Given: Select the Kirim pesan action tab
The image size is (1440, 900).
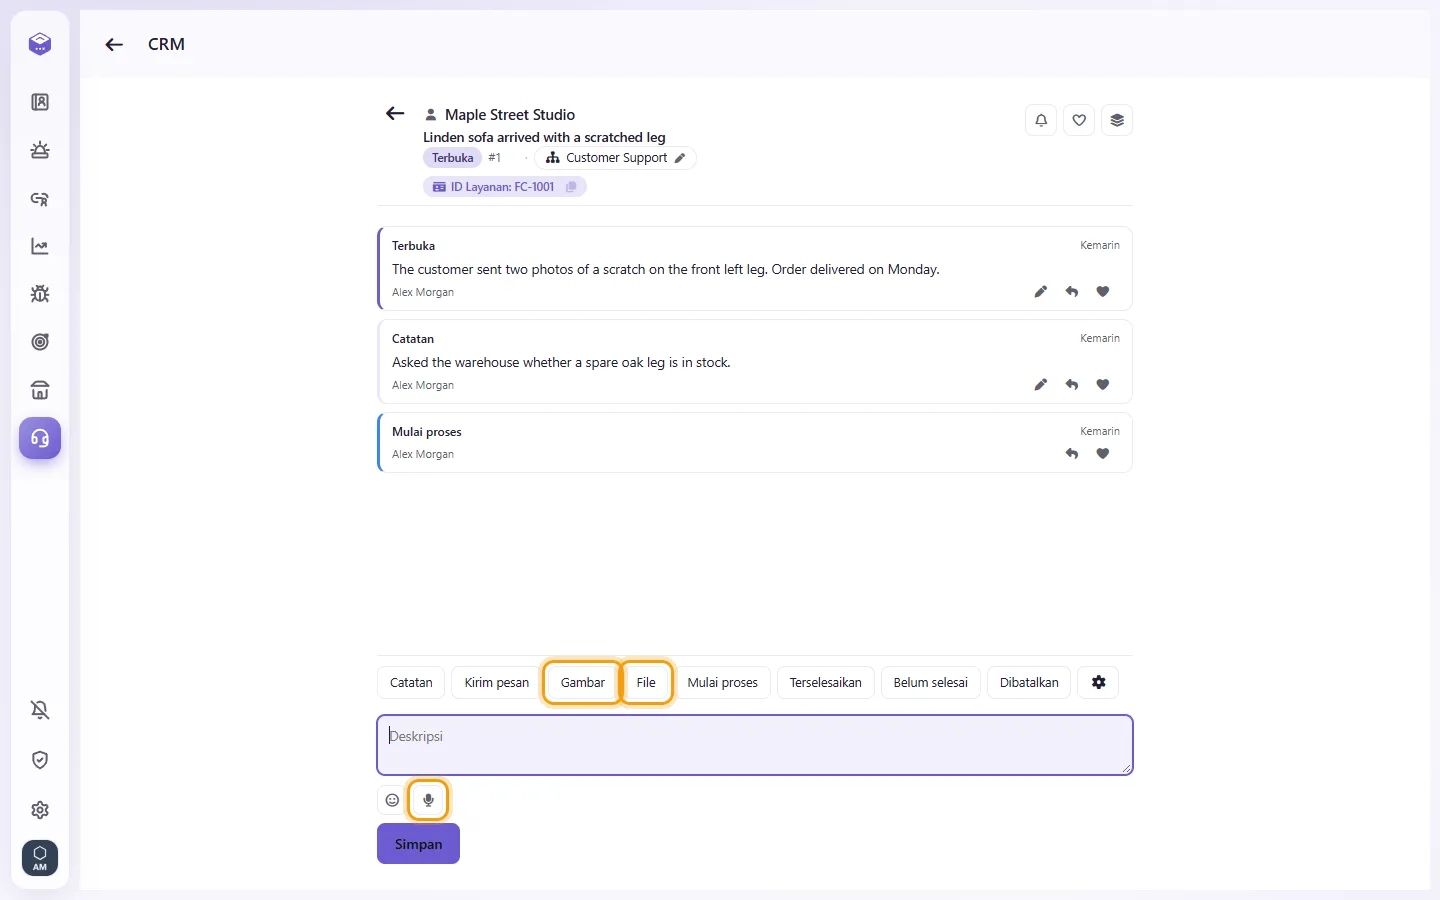Looking at the screenshot, I should pos(497,683).
